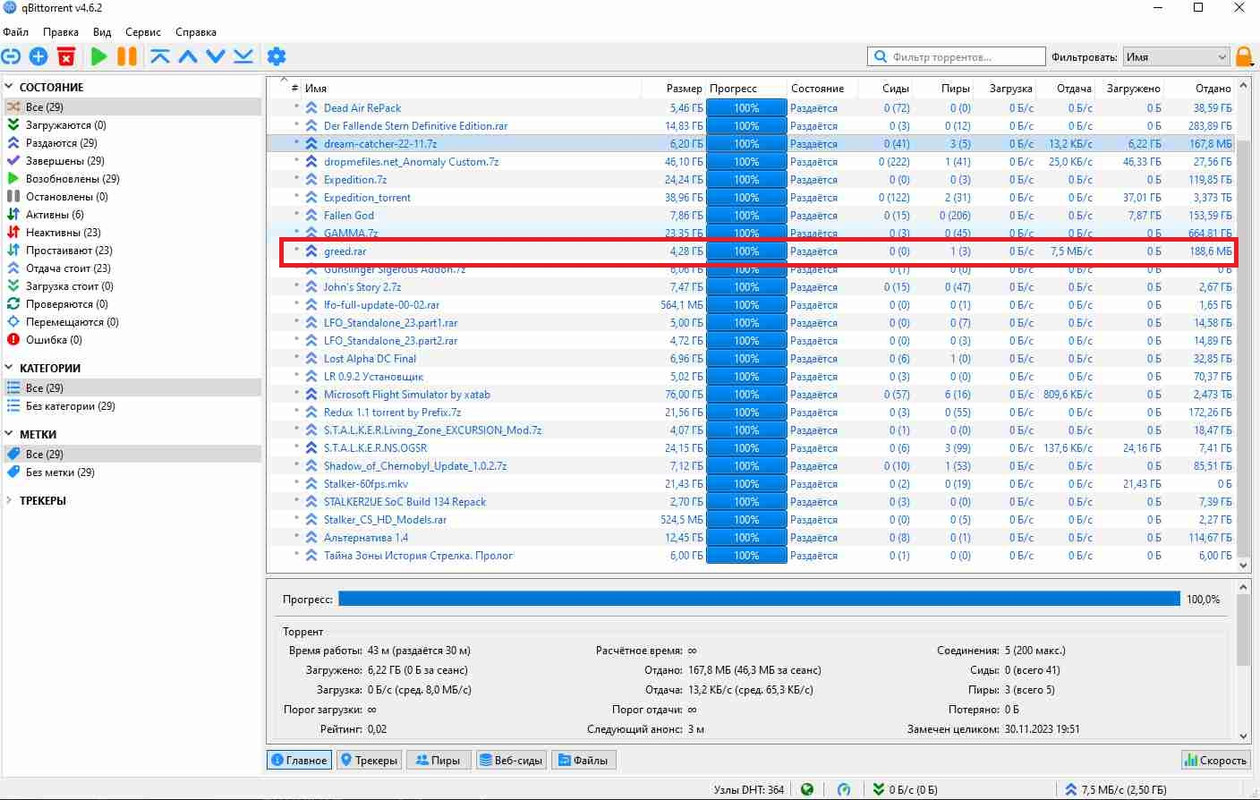Move the torrent to the top of the queue
The image size is (1260, 800).
[160, 57]
